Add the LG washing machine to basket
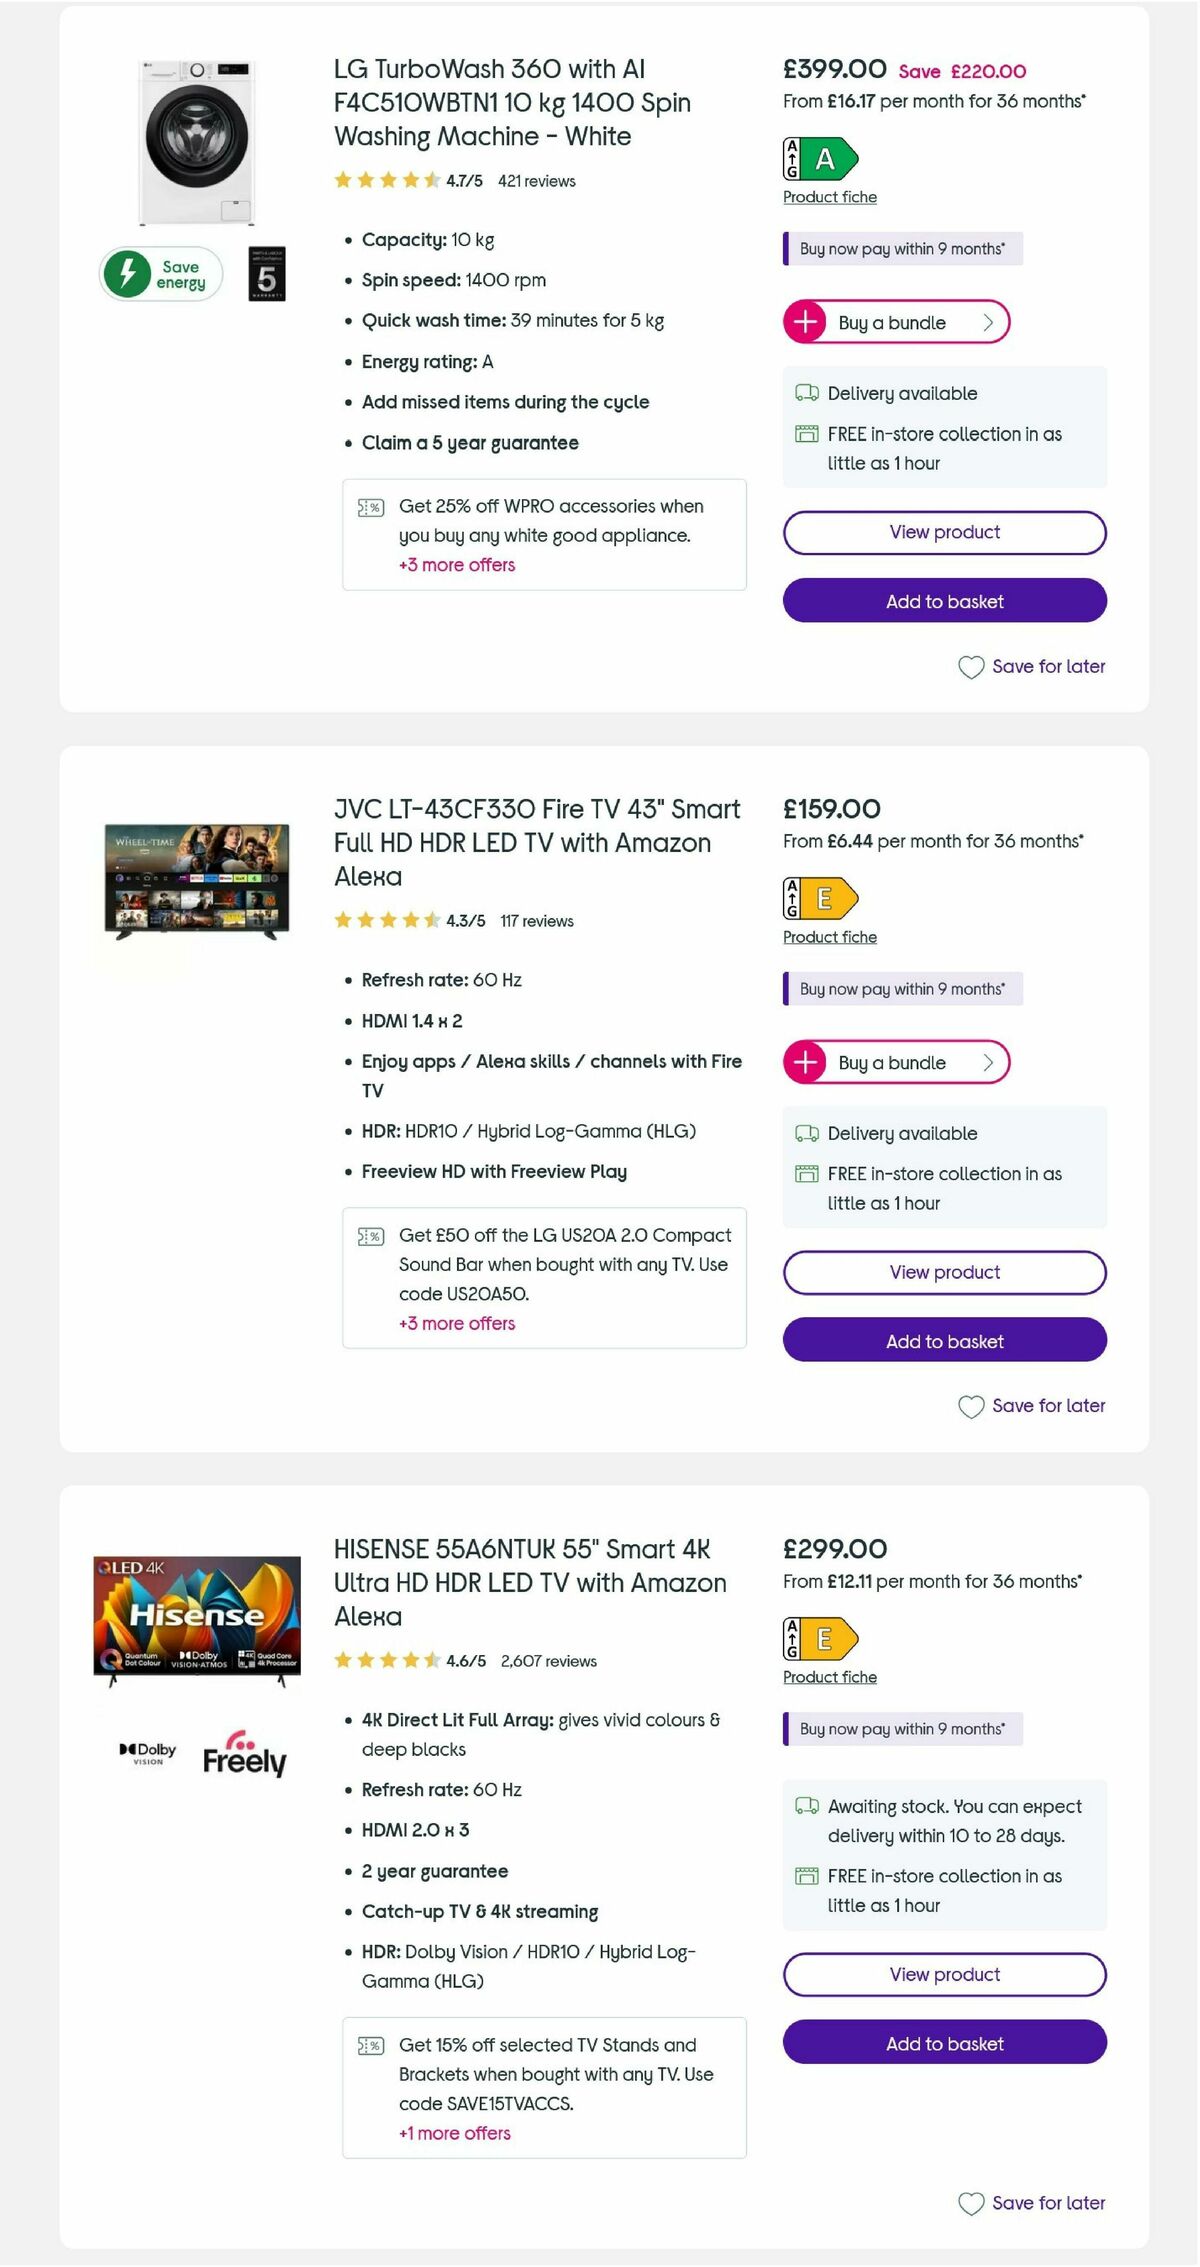This screenshot has width=1200, height=2267. (944, 601)
